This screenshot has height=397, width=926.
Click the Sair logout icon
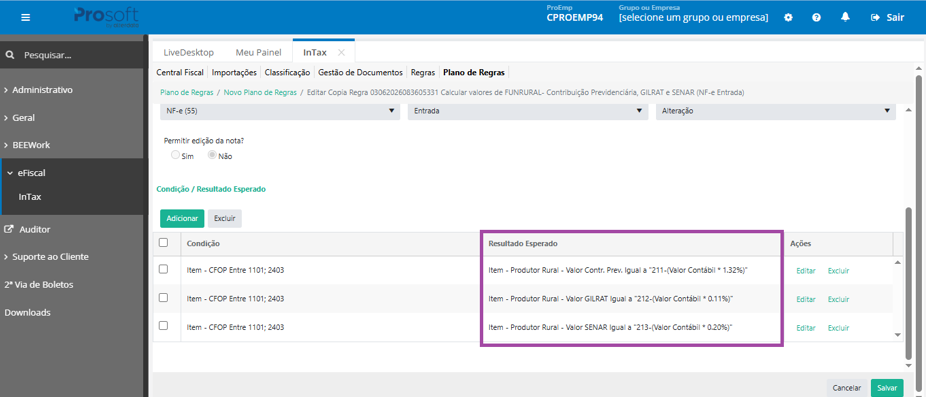point(875,18)
